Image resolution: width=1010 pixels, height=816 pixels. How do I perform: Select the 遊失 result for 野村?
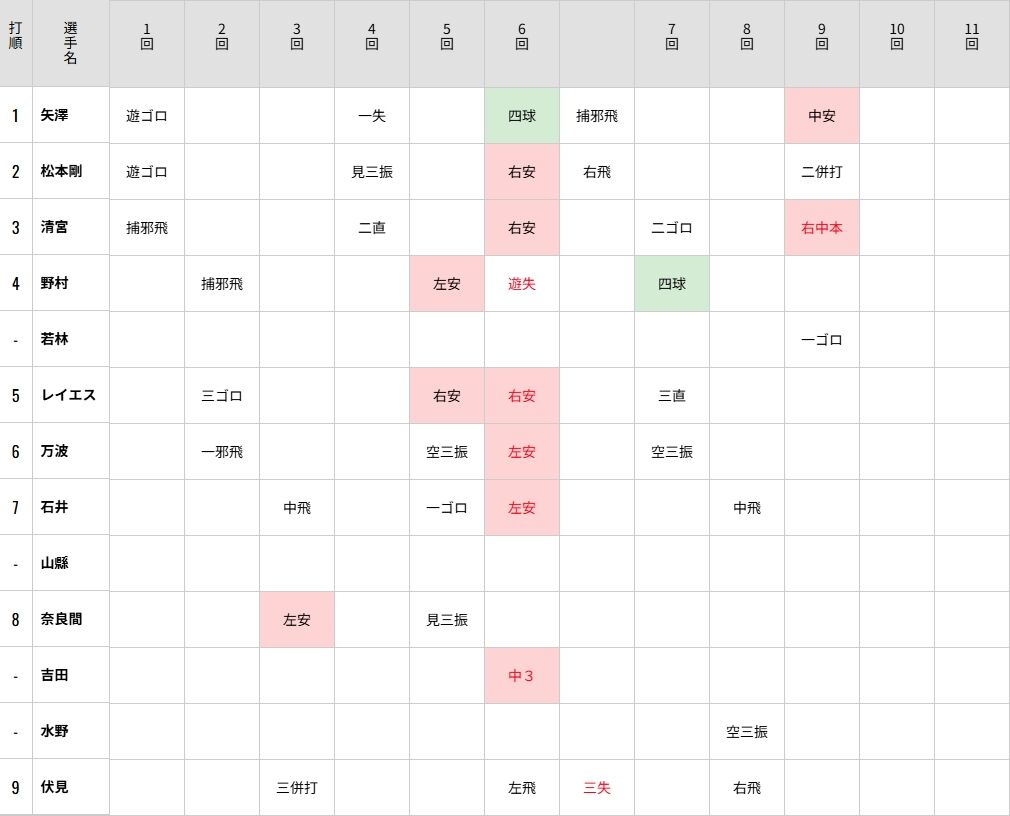(x=522, y=283)
